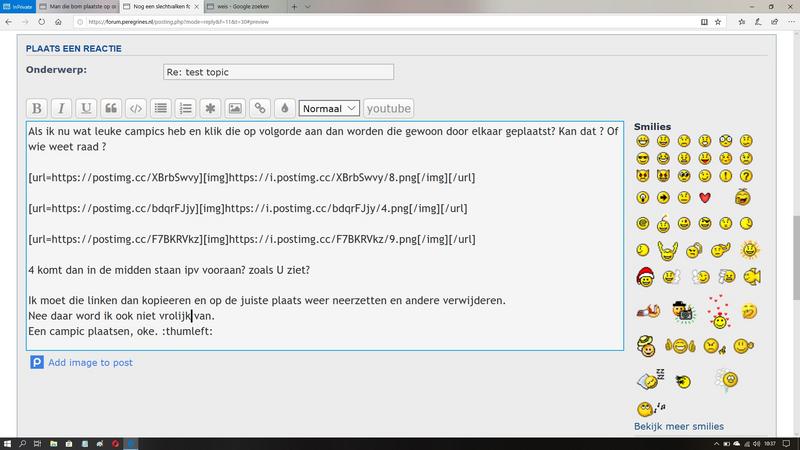Viewport: 800px width, 450px height.
Task: Insert the Santa hat smiley
Action: point(645,277)
